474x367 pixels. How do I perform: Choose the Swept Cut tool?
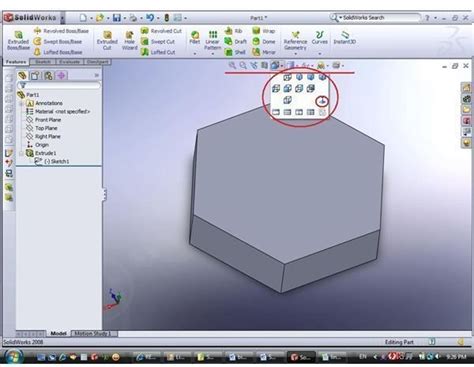[158, 42]
